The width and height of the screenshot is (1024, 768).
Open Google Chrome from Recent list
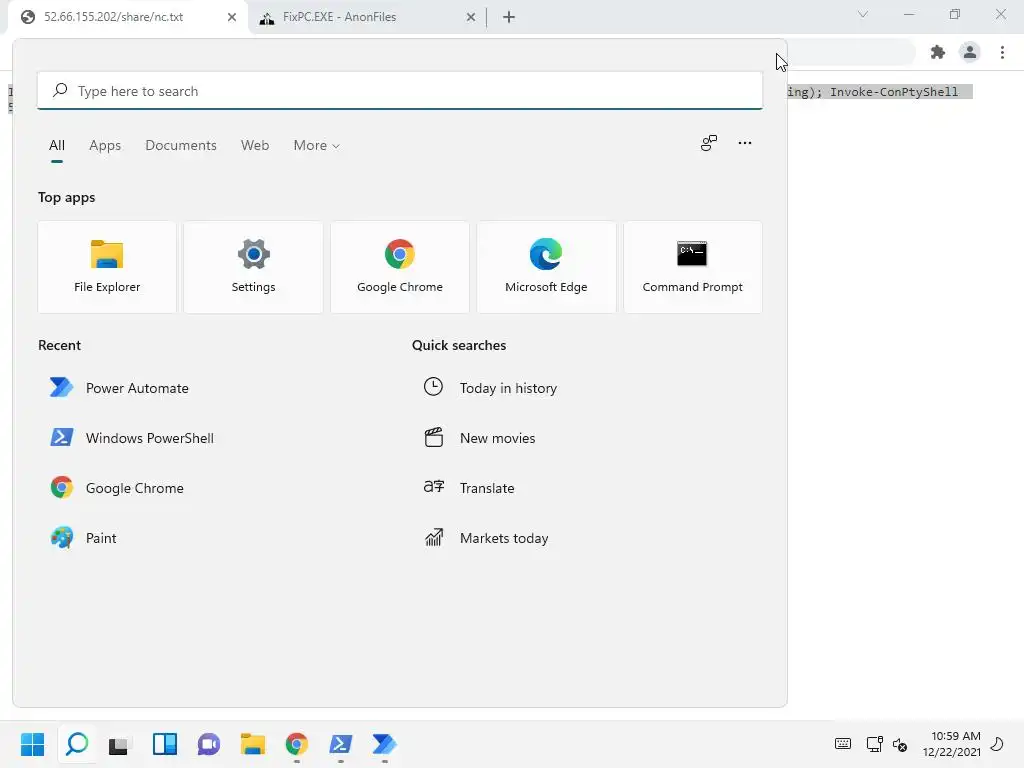[117, 488]
